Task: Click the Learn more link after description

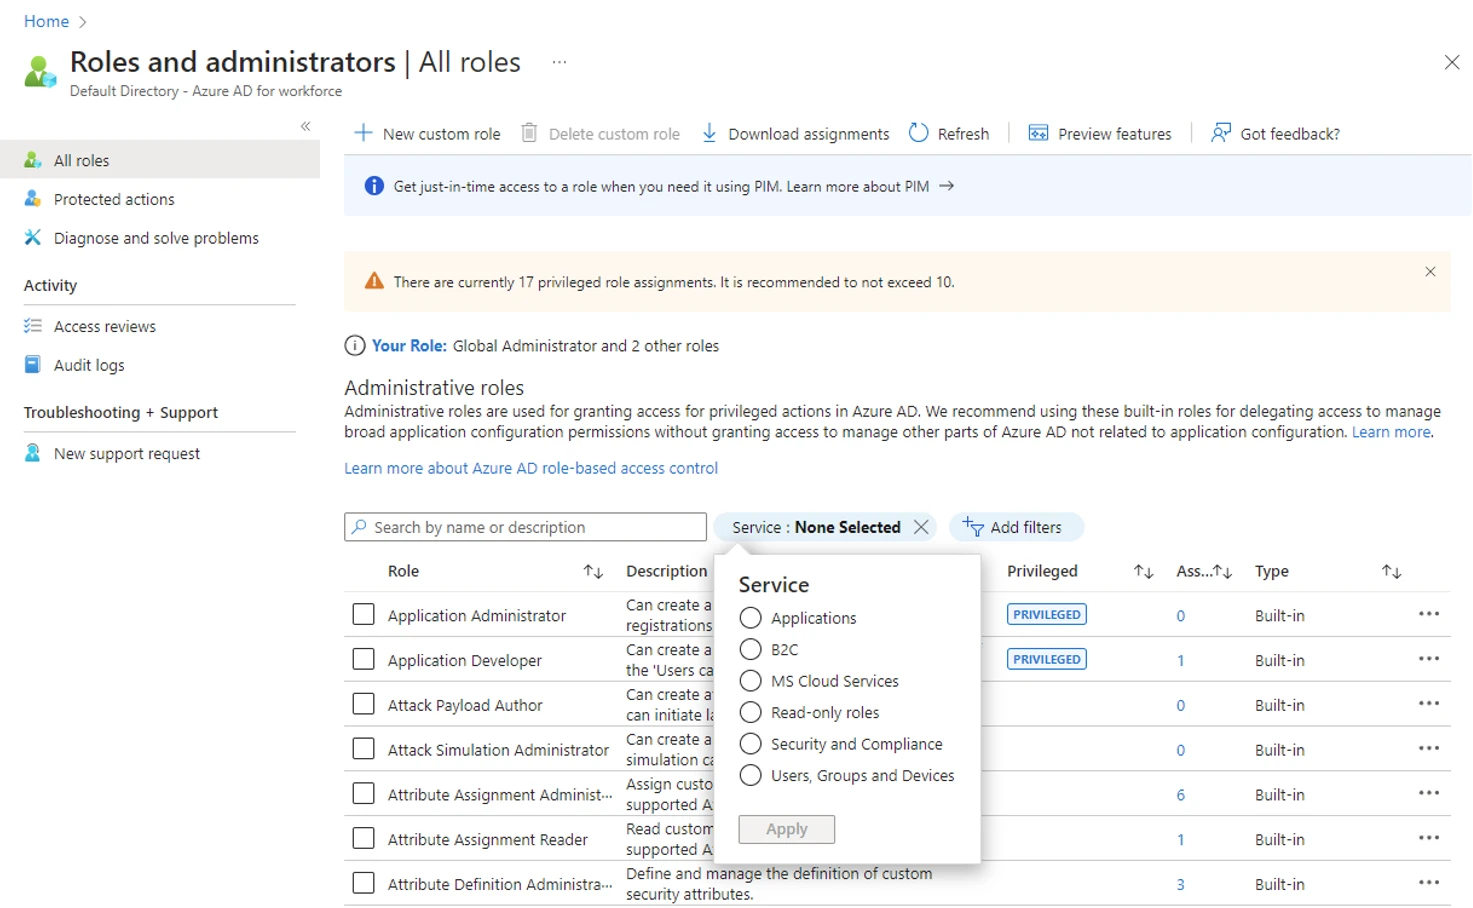Action: coord(1391,432)
